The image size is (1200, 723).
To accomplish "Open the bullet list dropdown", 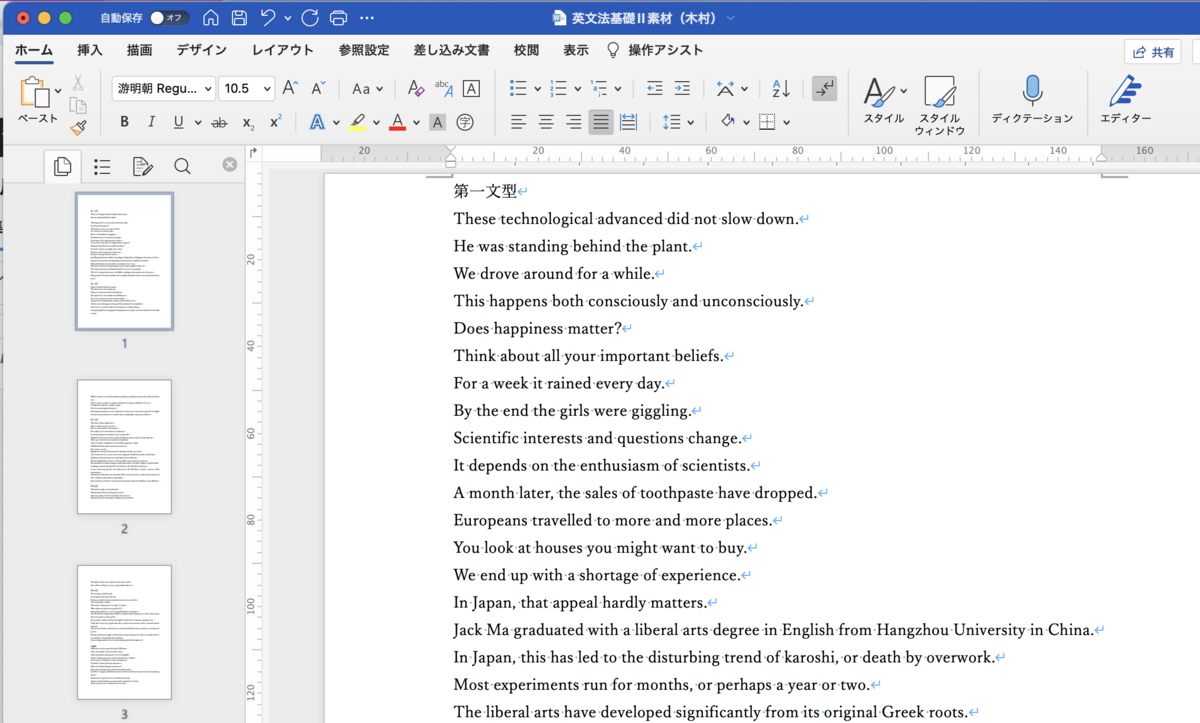I will (537, 89).
